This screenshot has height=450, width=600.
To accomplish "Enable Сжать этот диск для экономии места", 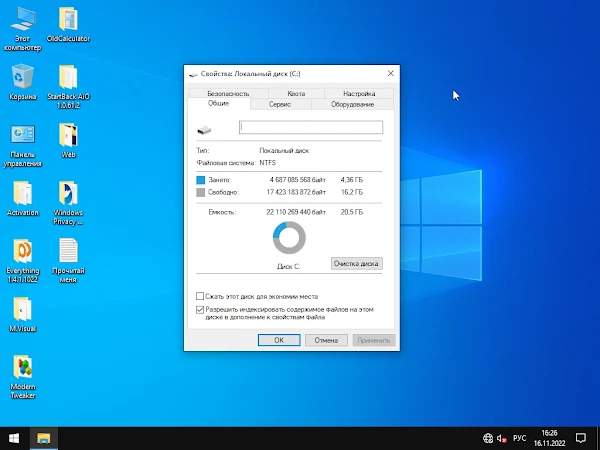I will pyautogui.click(x=200, y=296).
